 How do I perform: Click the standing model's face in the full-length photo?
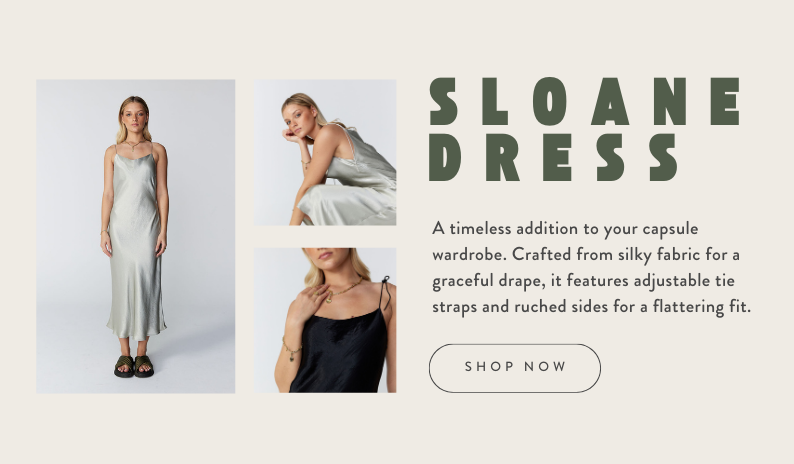(134, 118)
